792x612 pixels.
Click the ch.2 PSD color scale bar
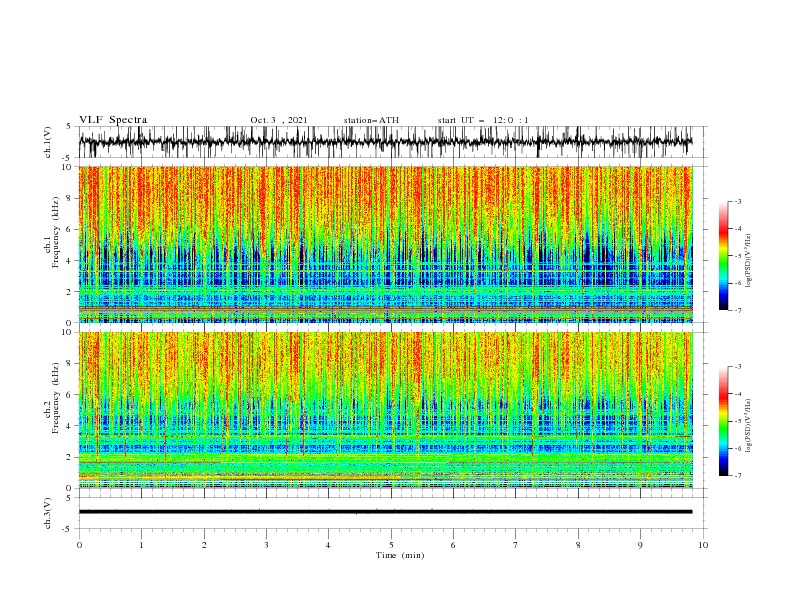(723, 421)
